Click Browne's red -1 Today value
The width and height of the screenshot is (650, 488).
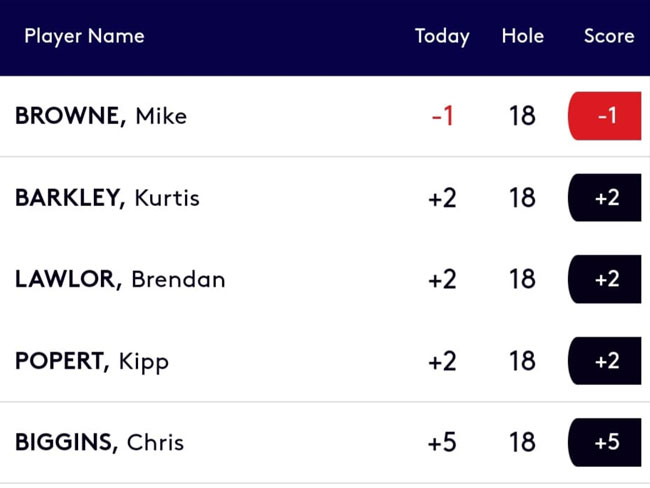coord(443,116)
